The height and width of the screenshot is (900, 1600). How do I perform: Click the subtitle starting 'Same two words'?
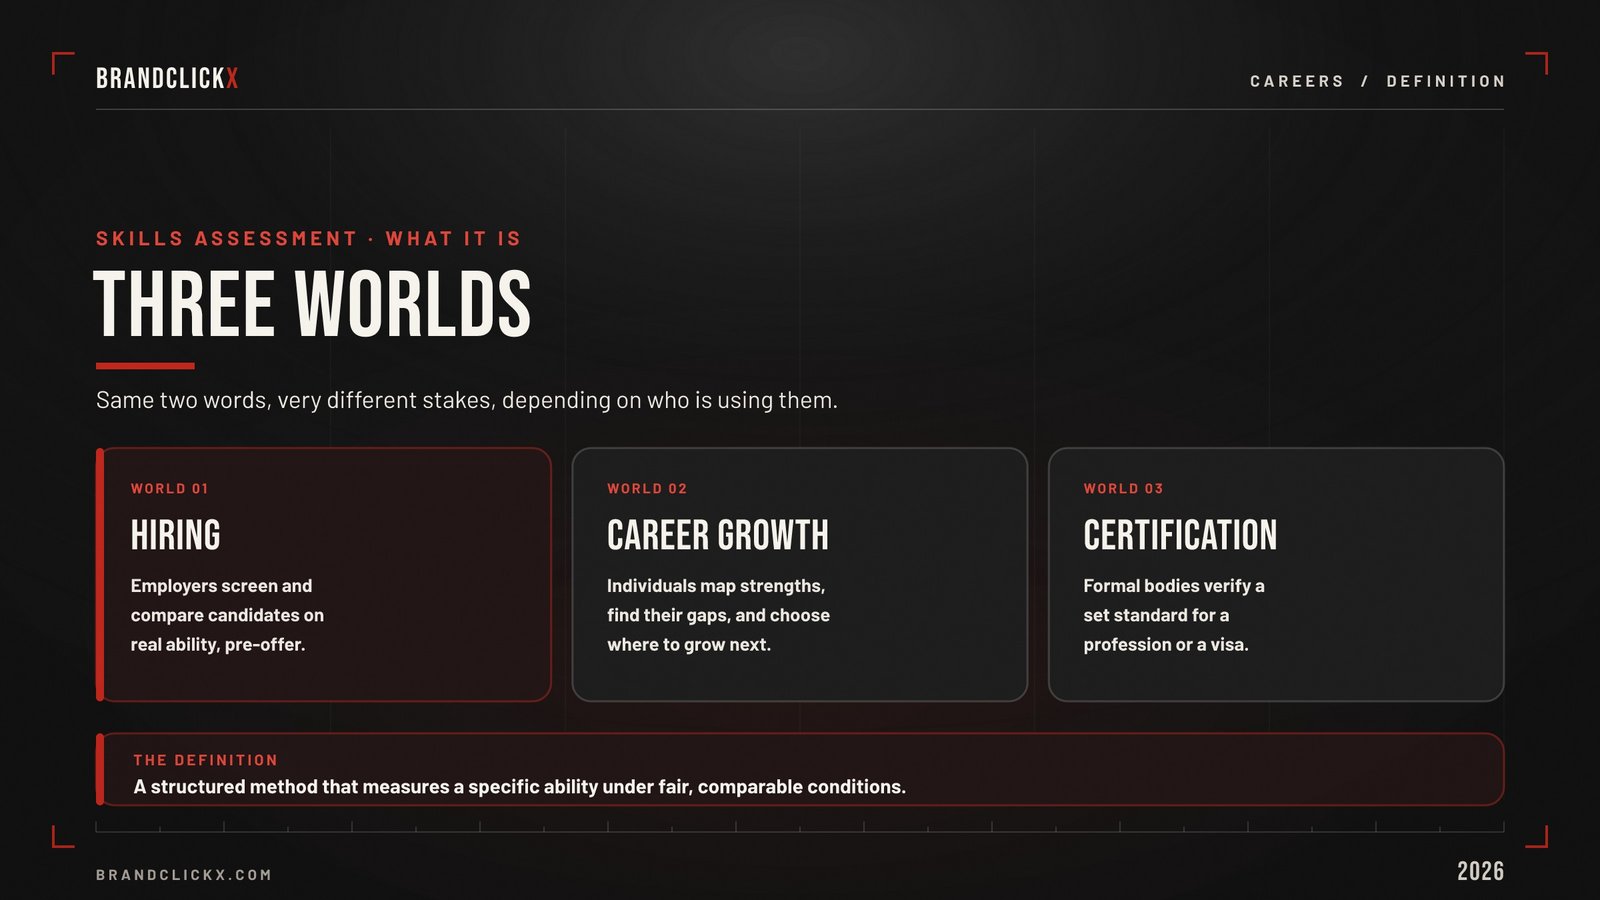[467, 400]
